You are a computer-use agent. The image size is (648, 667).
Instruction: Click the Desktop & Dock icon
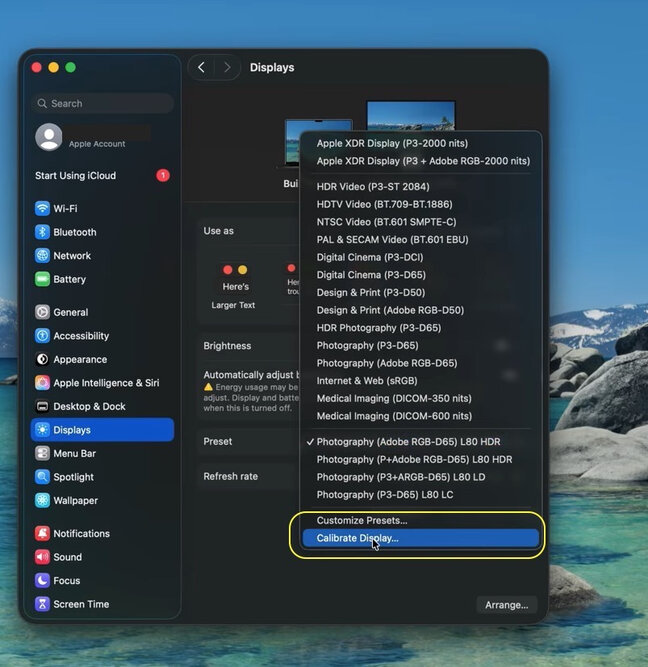point(42,406)
